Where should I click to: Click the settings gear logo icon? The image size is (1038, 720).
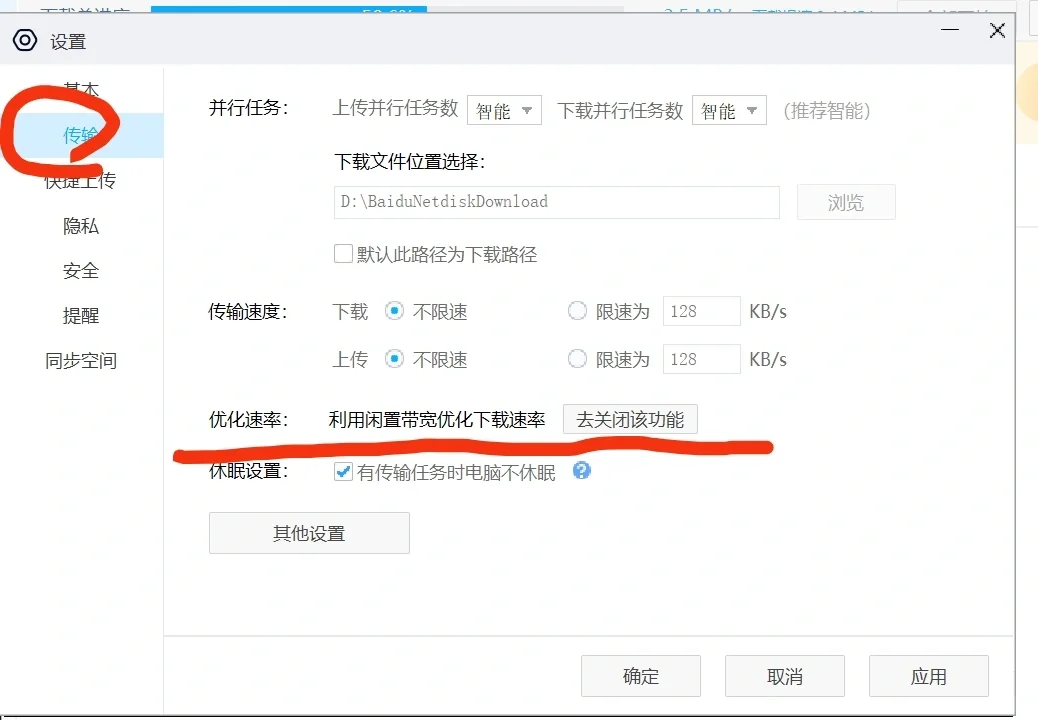point(25,41)
